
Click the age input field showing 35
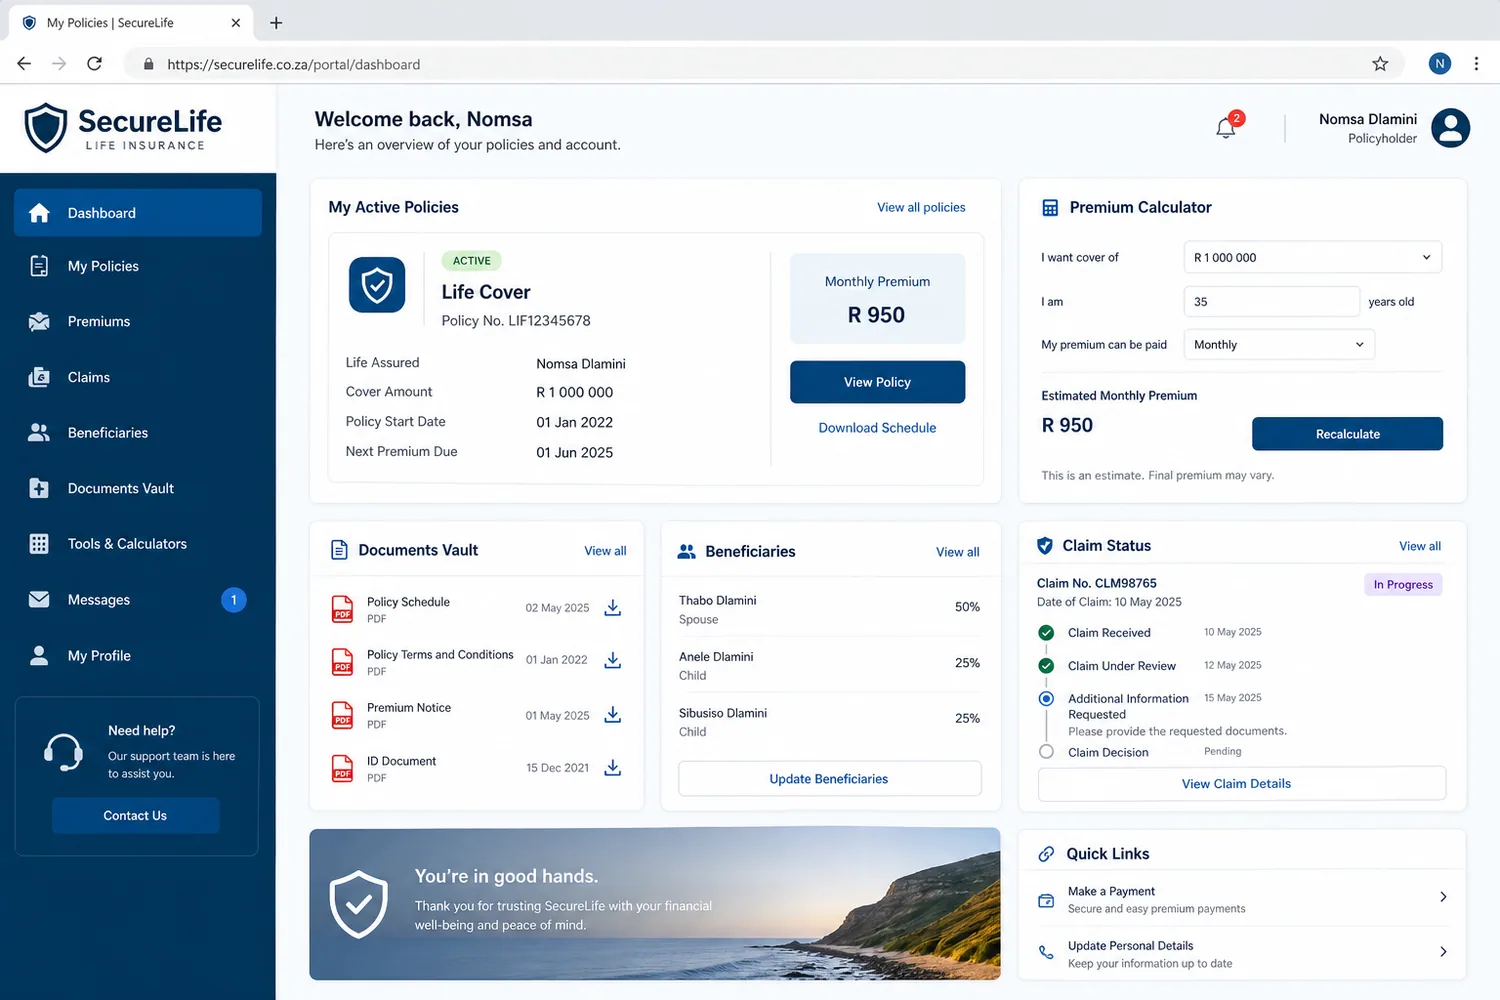pos(1271,301)
